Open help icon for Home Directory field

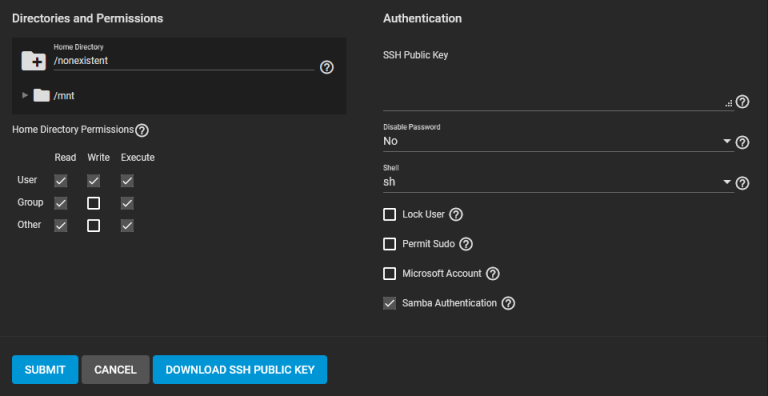pos(327,67)
